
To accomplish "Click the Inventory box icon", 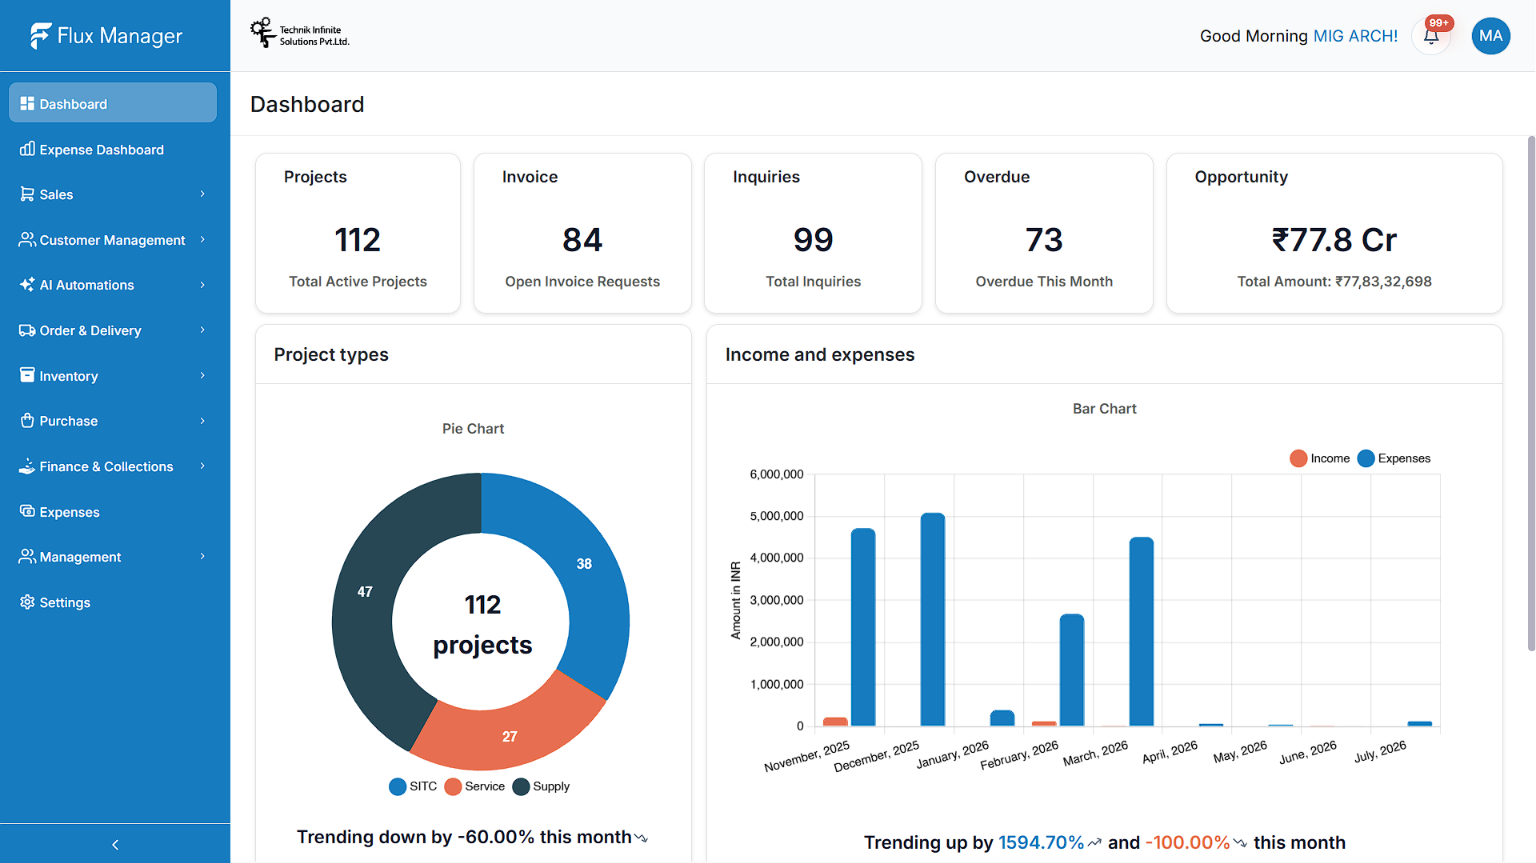I will click(x=27, y=375).
